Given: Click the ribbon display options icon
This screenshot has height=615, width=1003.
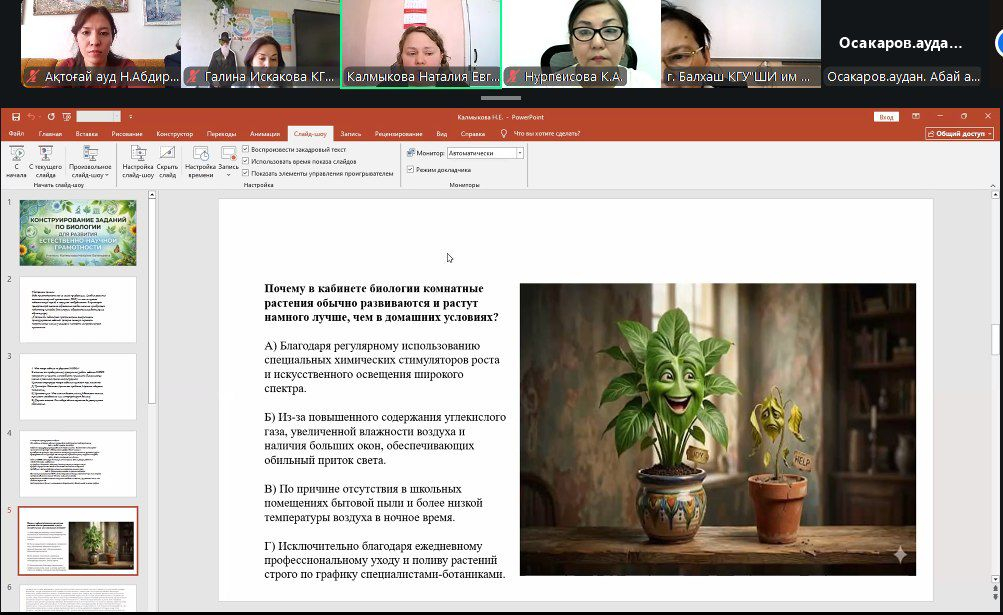Looking at the screenshot, I should coord(916,117).
